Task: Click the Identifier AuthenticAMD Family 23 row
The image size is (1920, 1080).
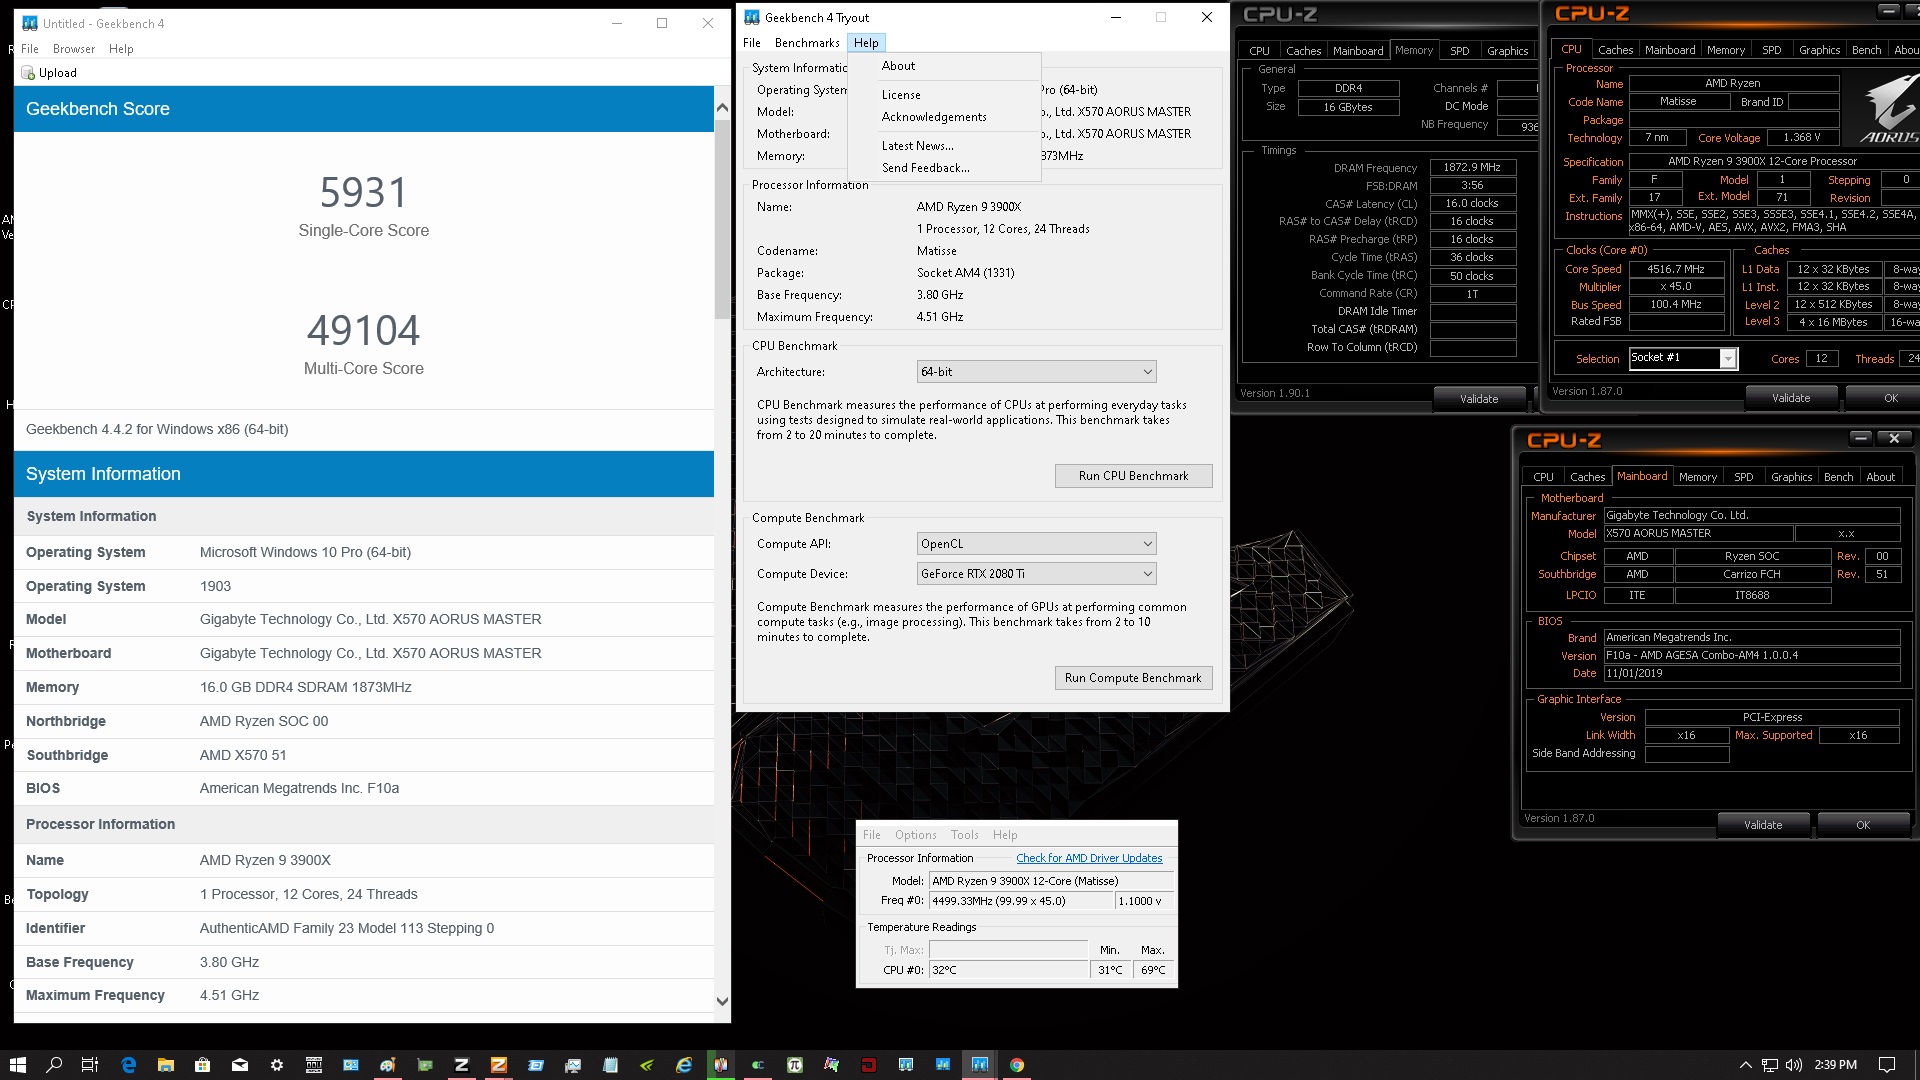Action: click(x=364, y=928)
